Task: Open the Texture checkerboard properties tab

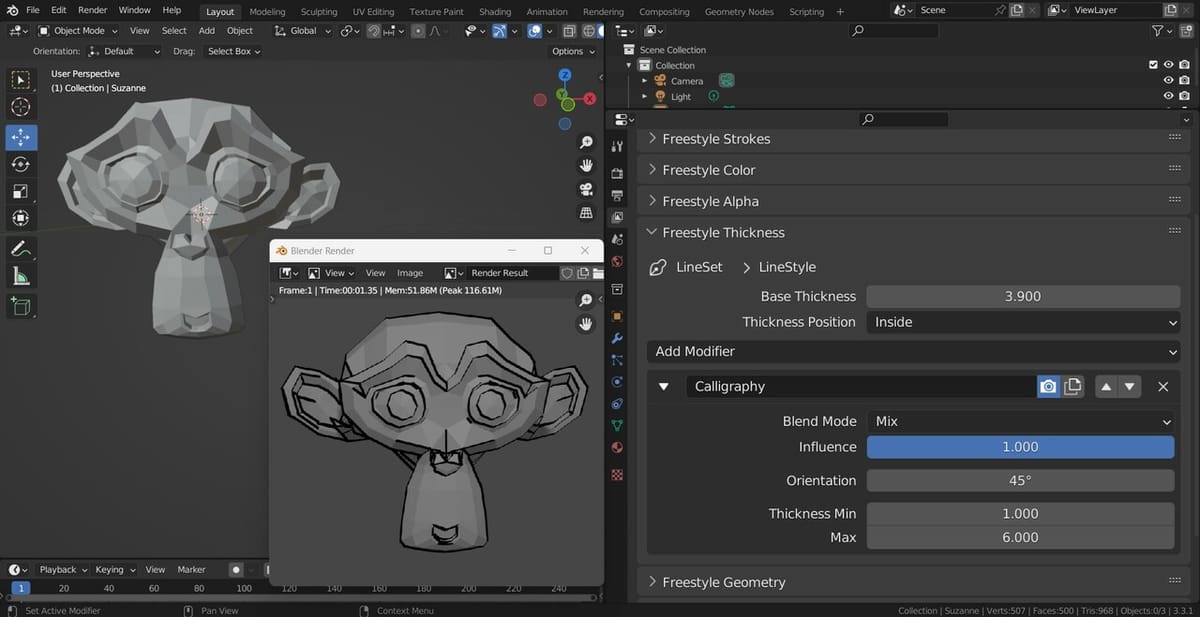Action: pyautogui.click(x=617, y=473)
